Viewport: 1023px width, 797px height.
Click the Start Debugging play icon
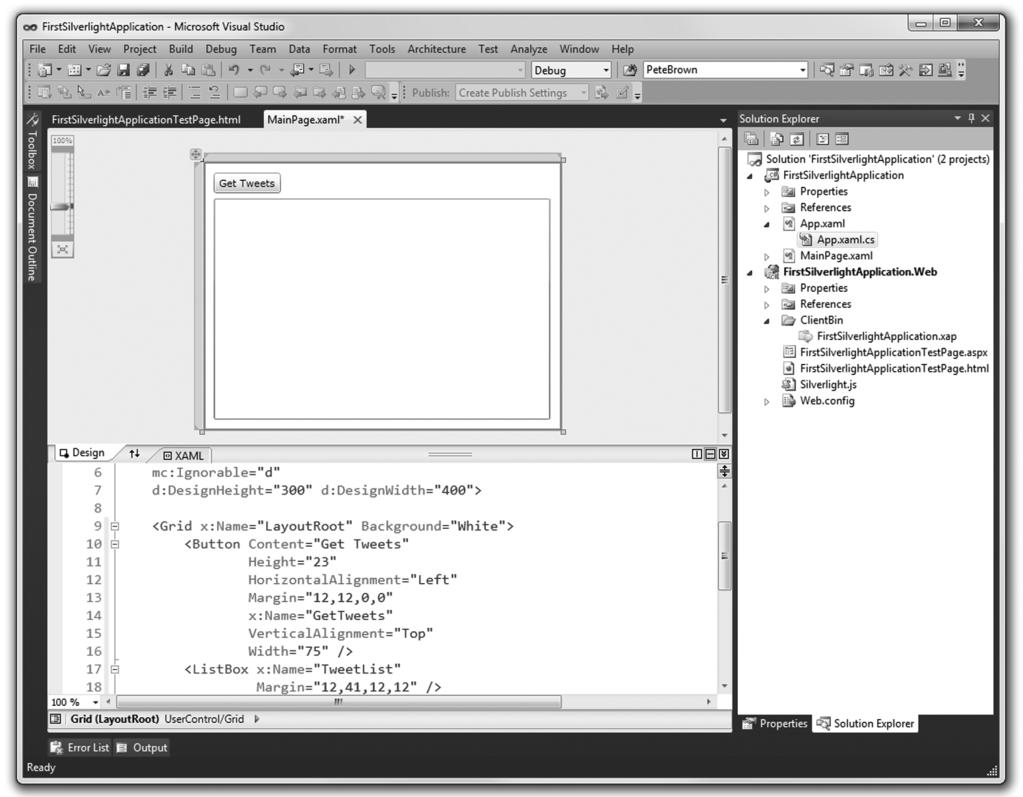pyautogui.click(x=352, y=70)
